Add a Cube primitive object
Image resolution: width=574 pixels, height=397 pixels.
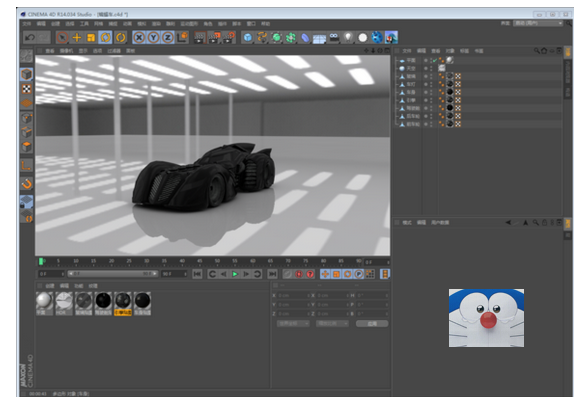pyautogui.click(x=248, y=37)
